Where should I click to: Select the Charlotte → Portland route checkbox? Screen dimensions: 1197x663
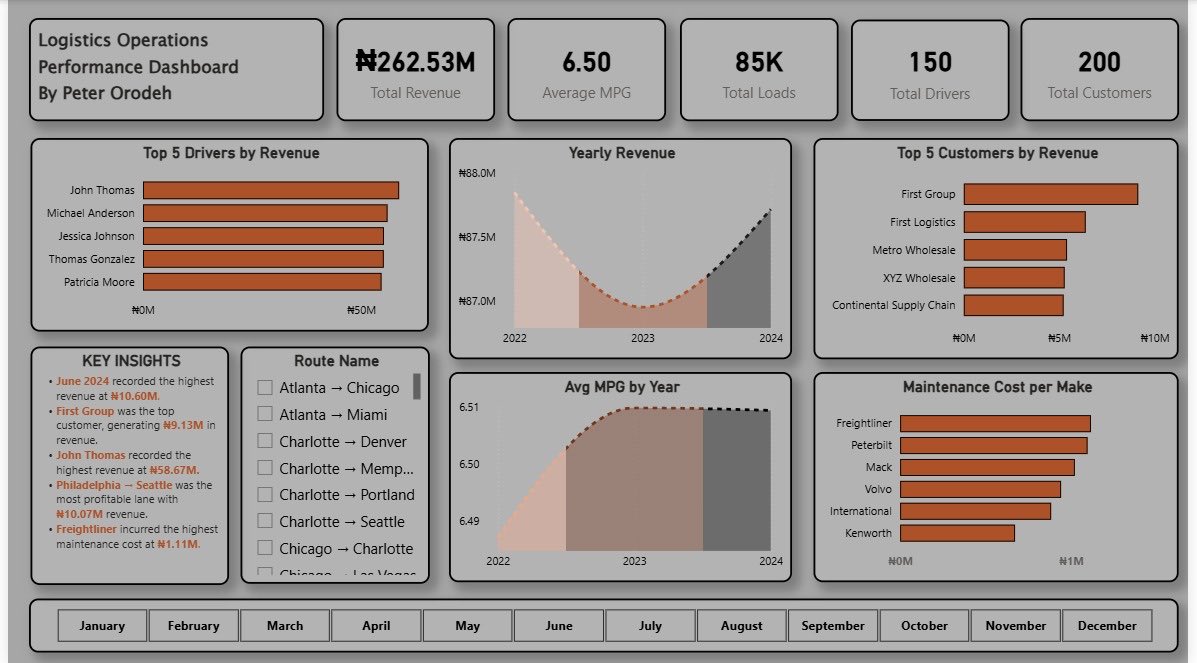pos(265,494)
